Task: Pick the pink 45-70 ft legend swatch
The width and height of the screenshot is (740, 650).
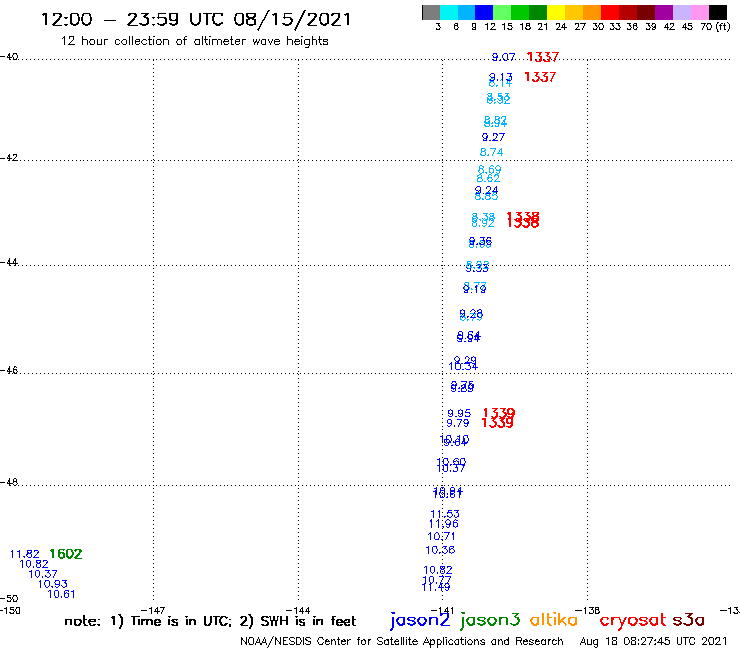Action: 699,12
